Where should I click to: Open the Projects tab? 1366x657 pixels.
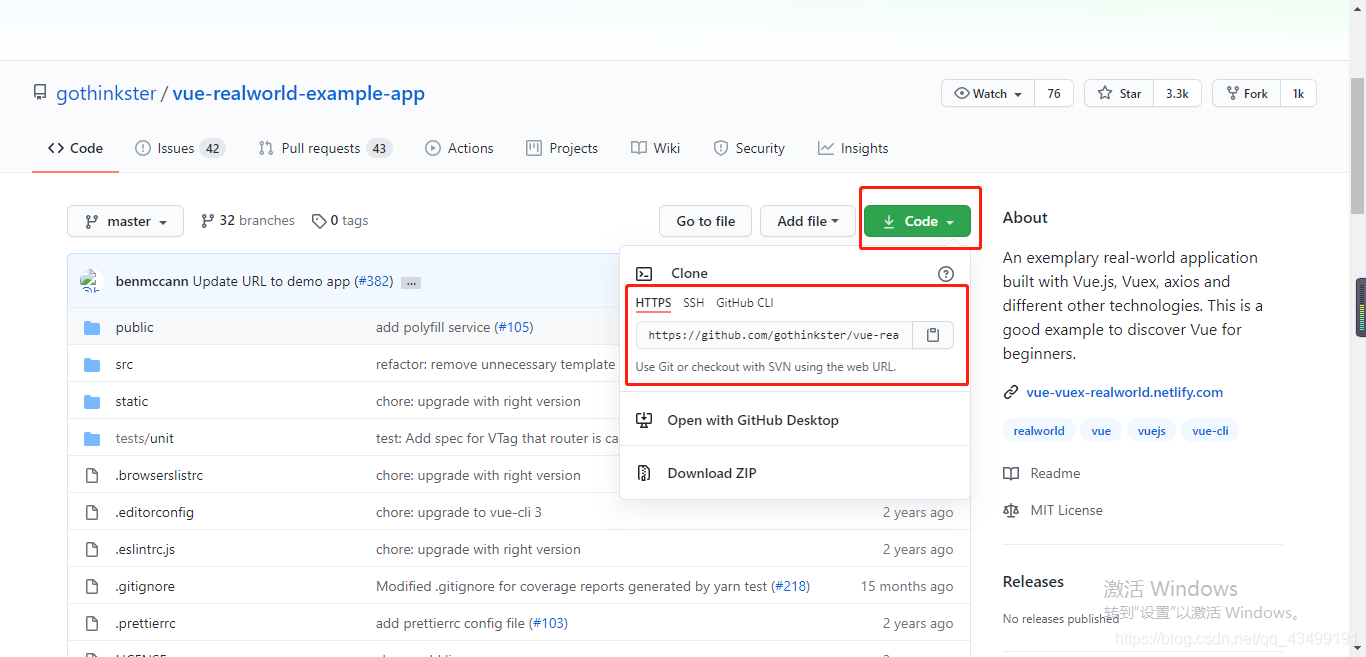tap(562, 148)
